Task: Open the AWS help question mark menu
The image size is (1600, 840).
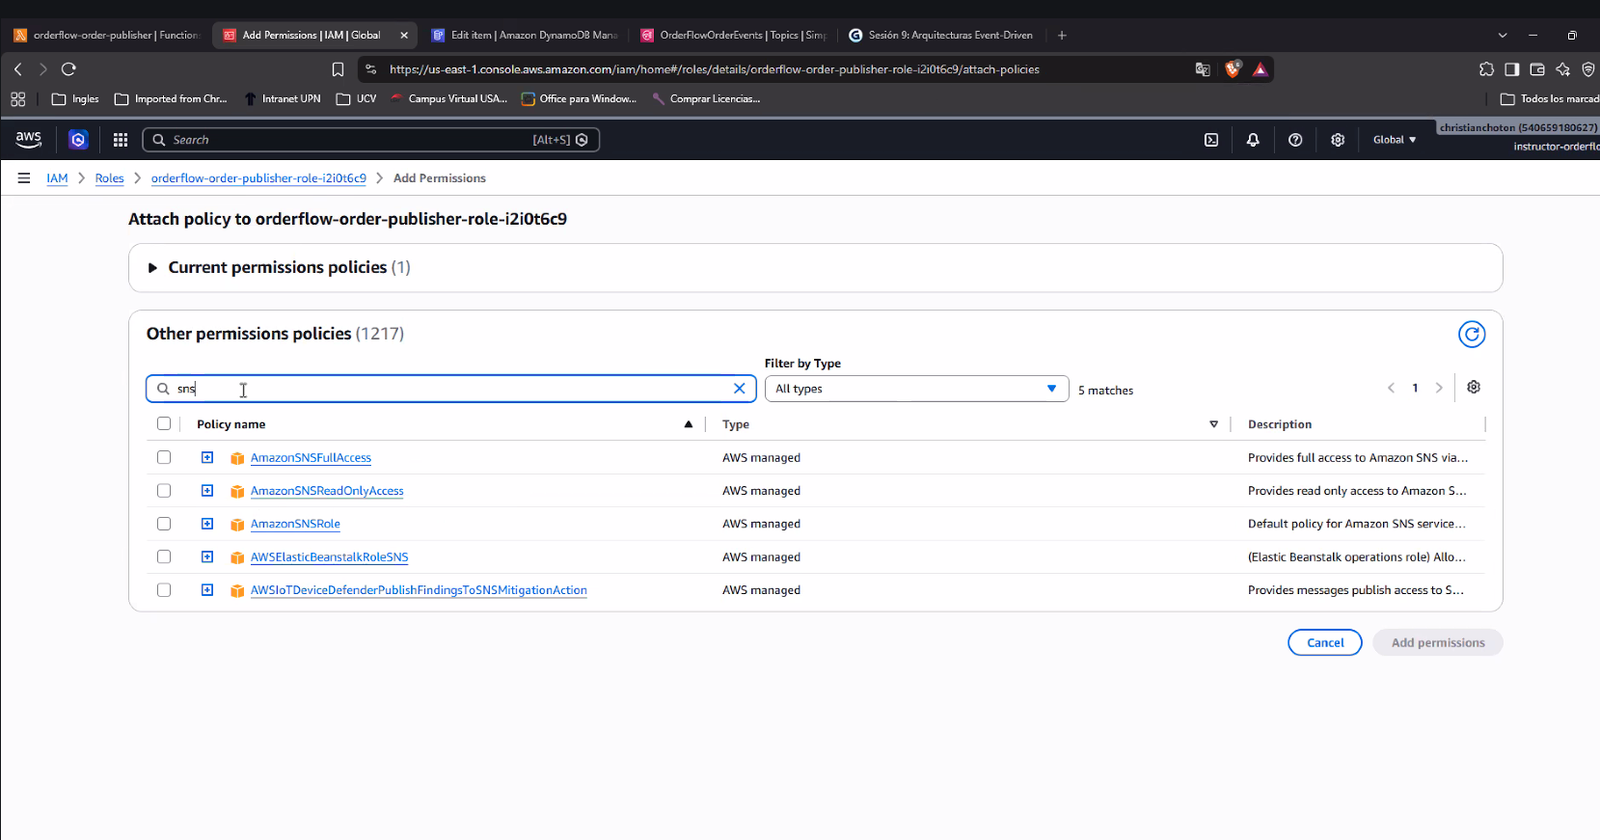Action: click(1295, 140)
